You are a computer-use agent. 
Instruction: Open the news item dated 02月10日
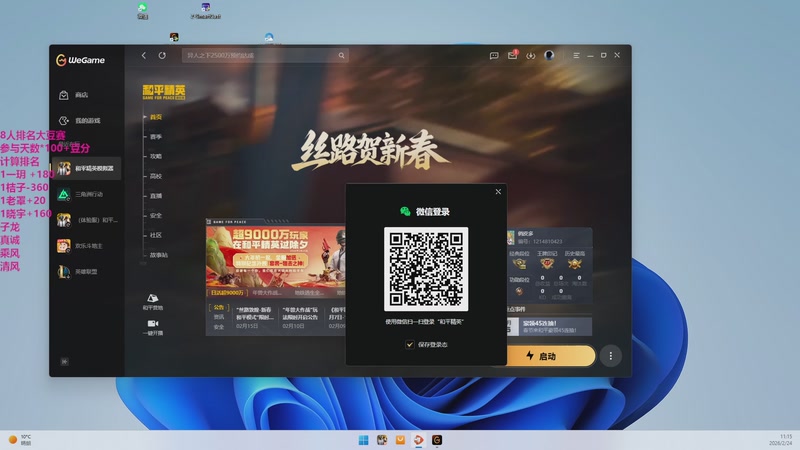tap(301, 317)
